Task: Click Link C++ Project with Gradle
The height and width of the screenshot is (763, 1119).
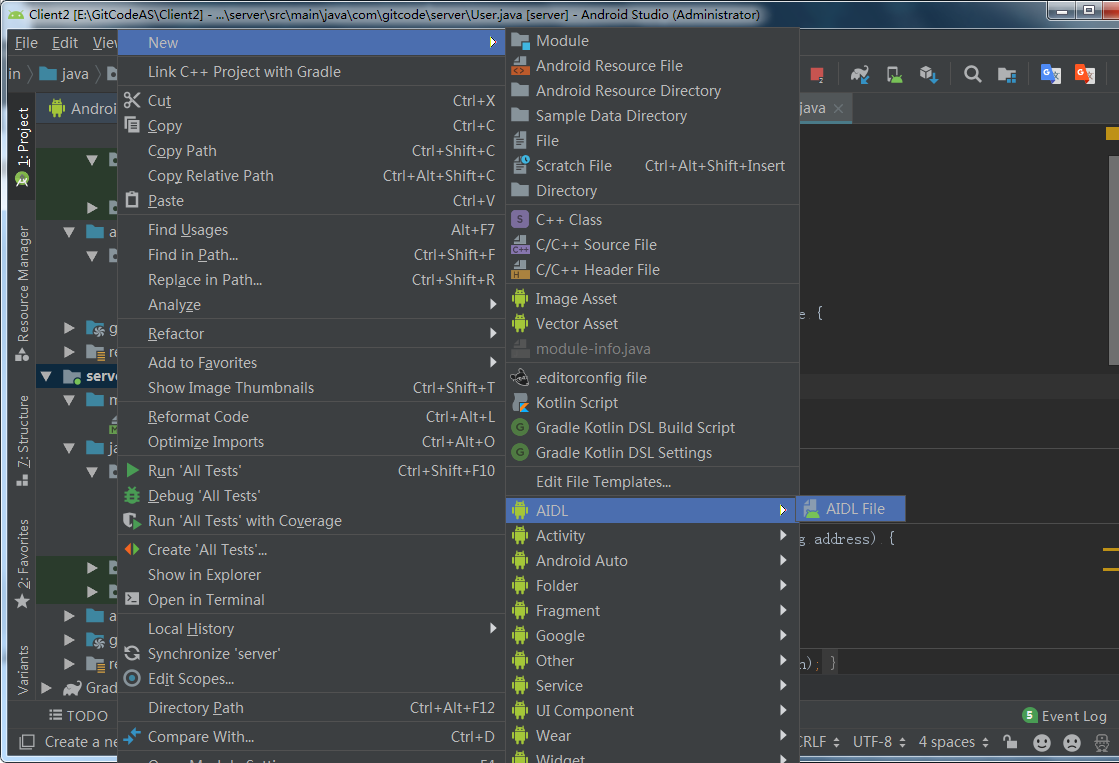Action: 312,71
